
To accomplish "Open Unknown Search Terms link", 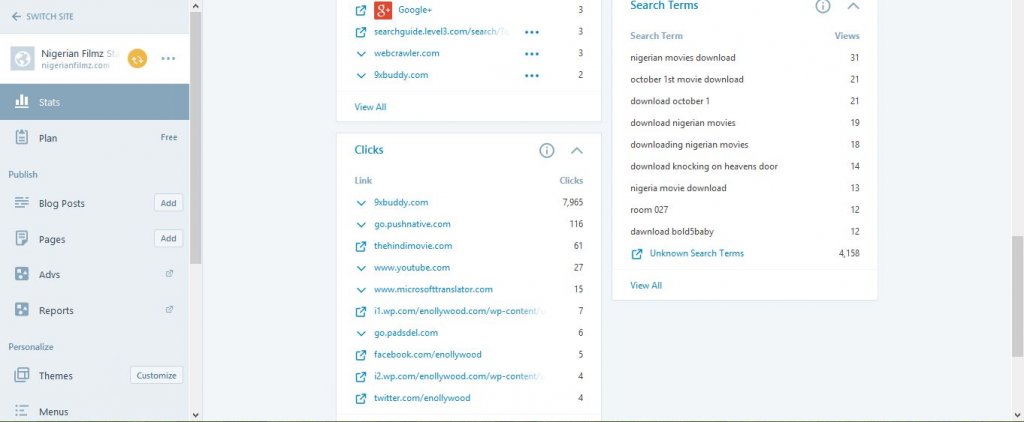I will (696, 254).
